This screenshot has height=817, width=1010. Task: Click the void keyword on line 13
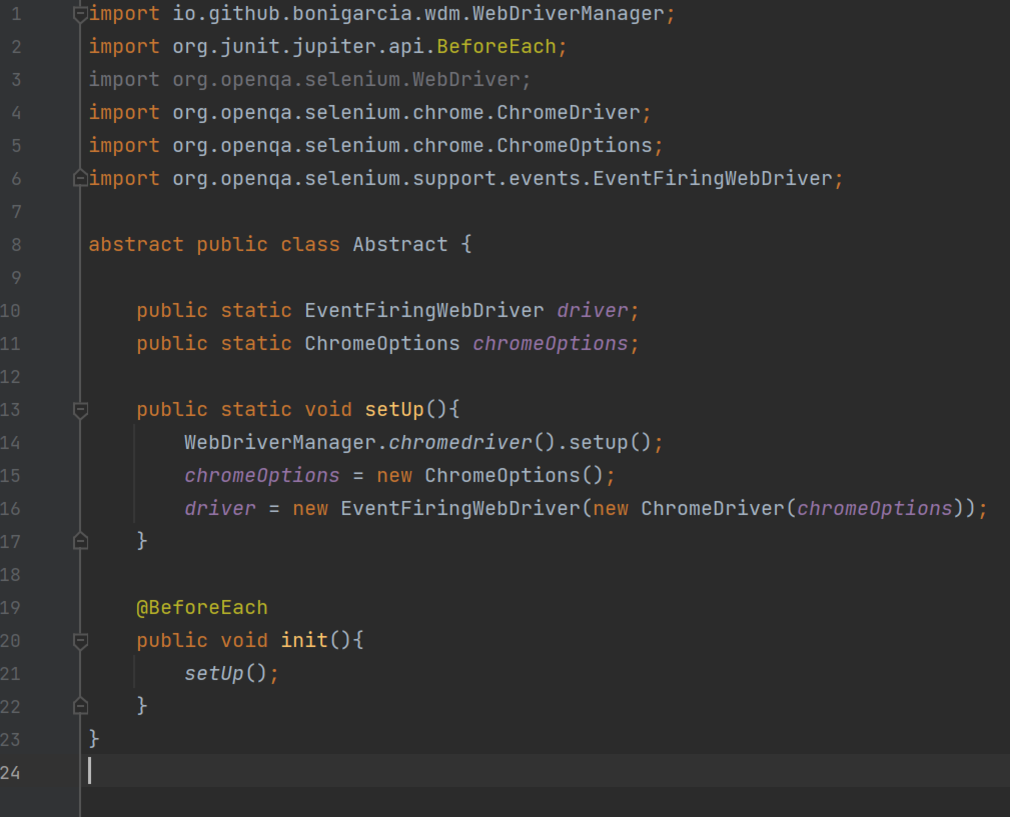[328, 409]
